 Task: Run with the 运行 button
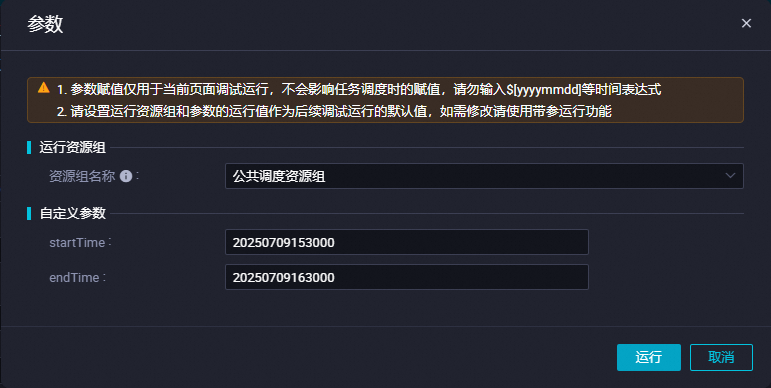649,358
